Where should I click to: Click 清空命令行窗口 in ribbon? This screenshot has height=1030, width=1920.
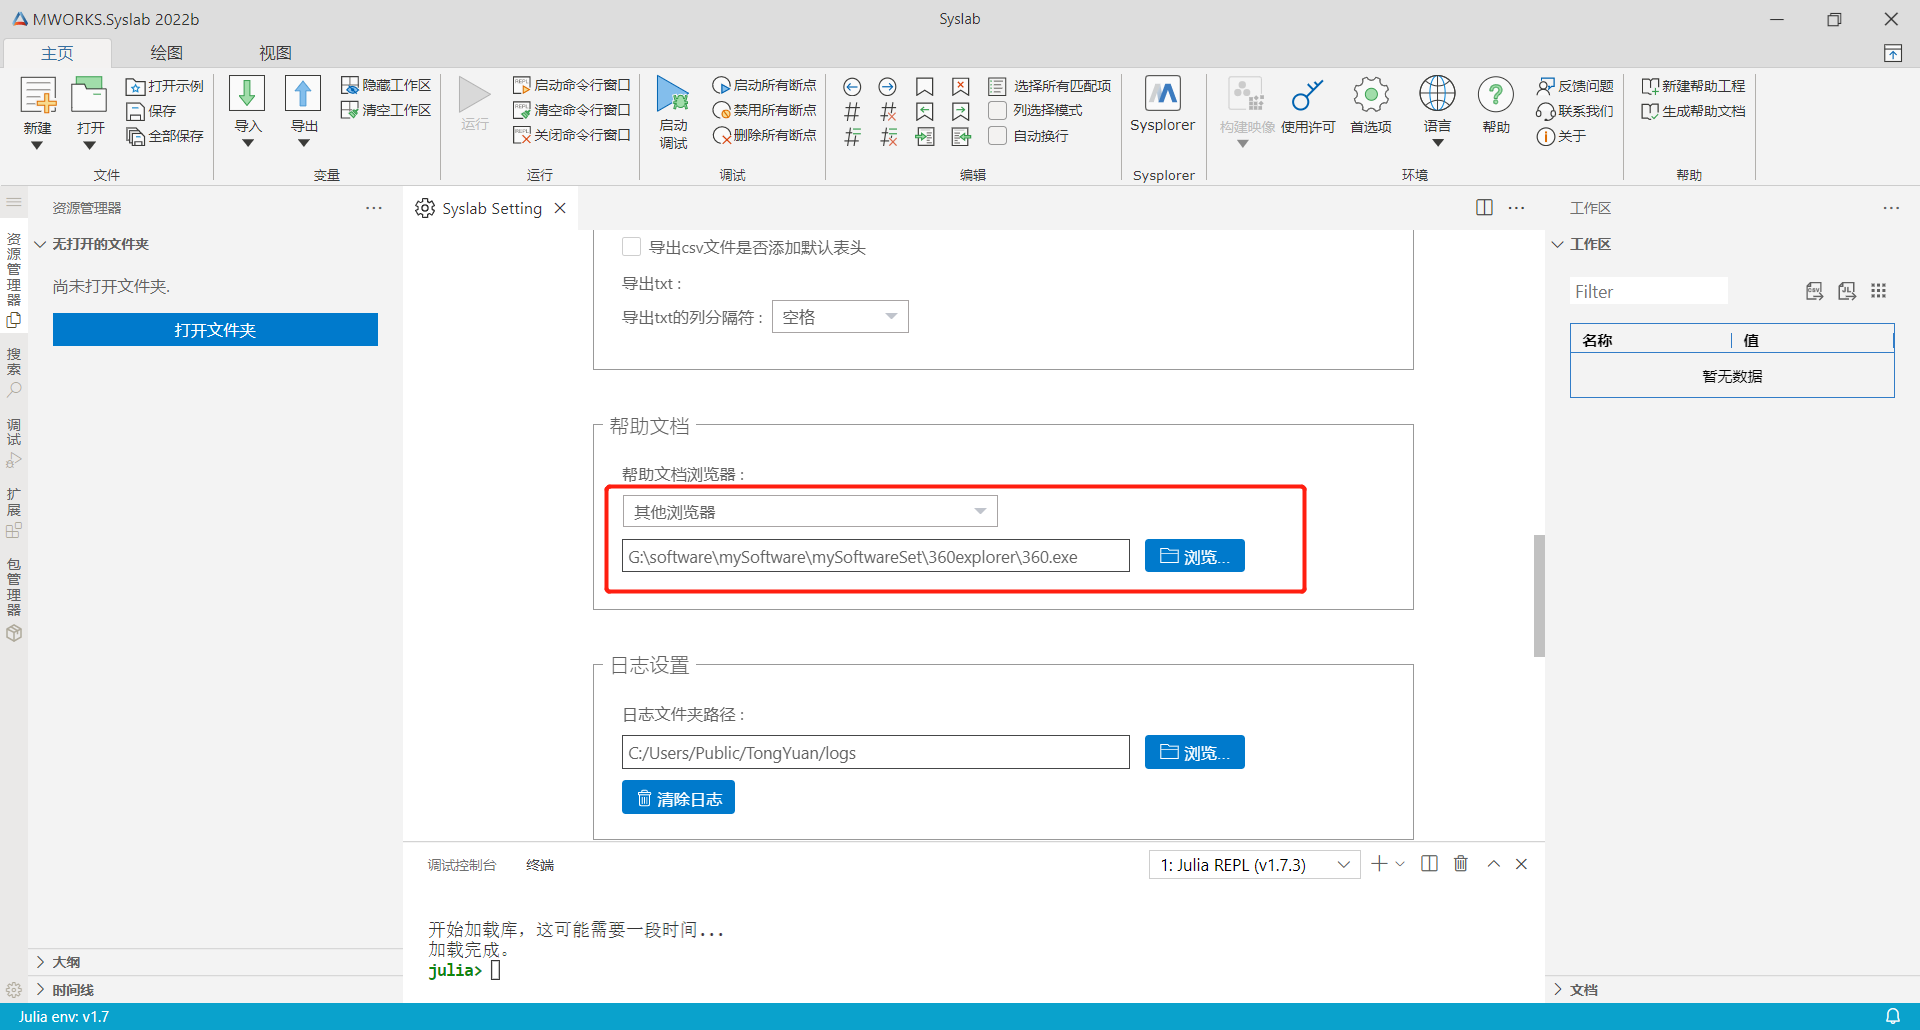(x=572, y=110)
